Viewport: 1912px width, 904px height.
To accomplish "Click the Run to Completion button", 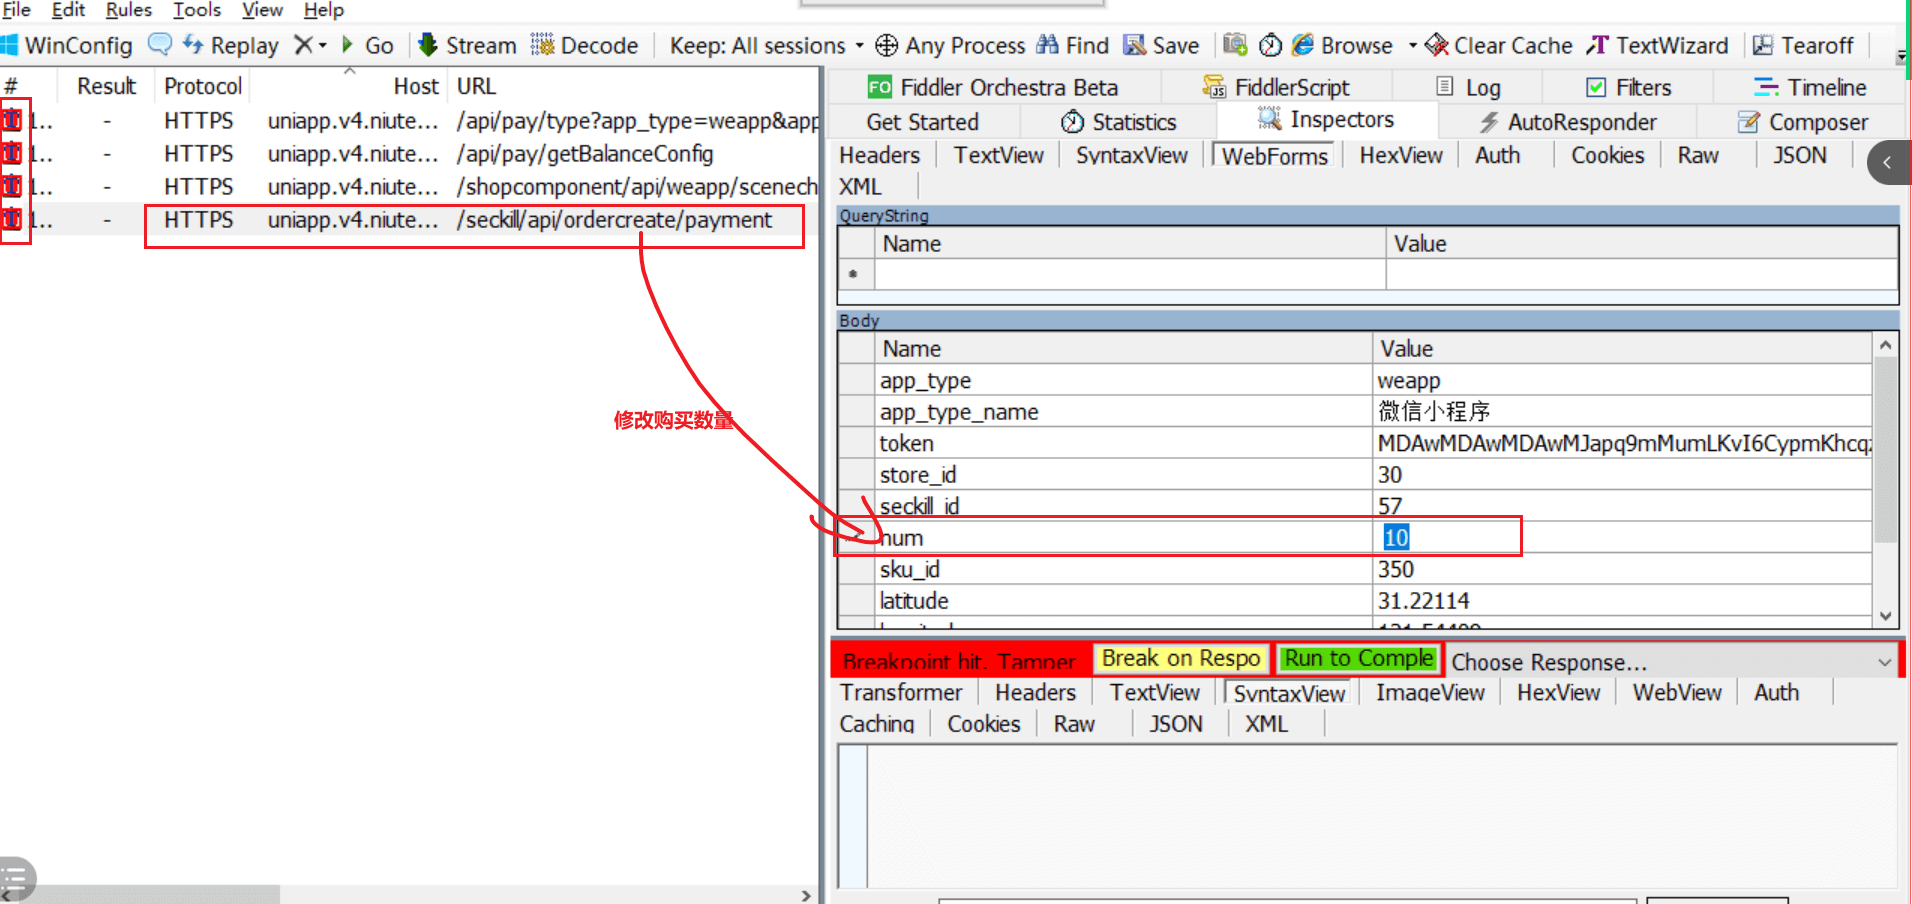I will 1359,659.
